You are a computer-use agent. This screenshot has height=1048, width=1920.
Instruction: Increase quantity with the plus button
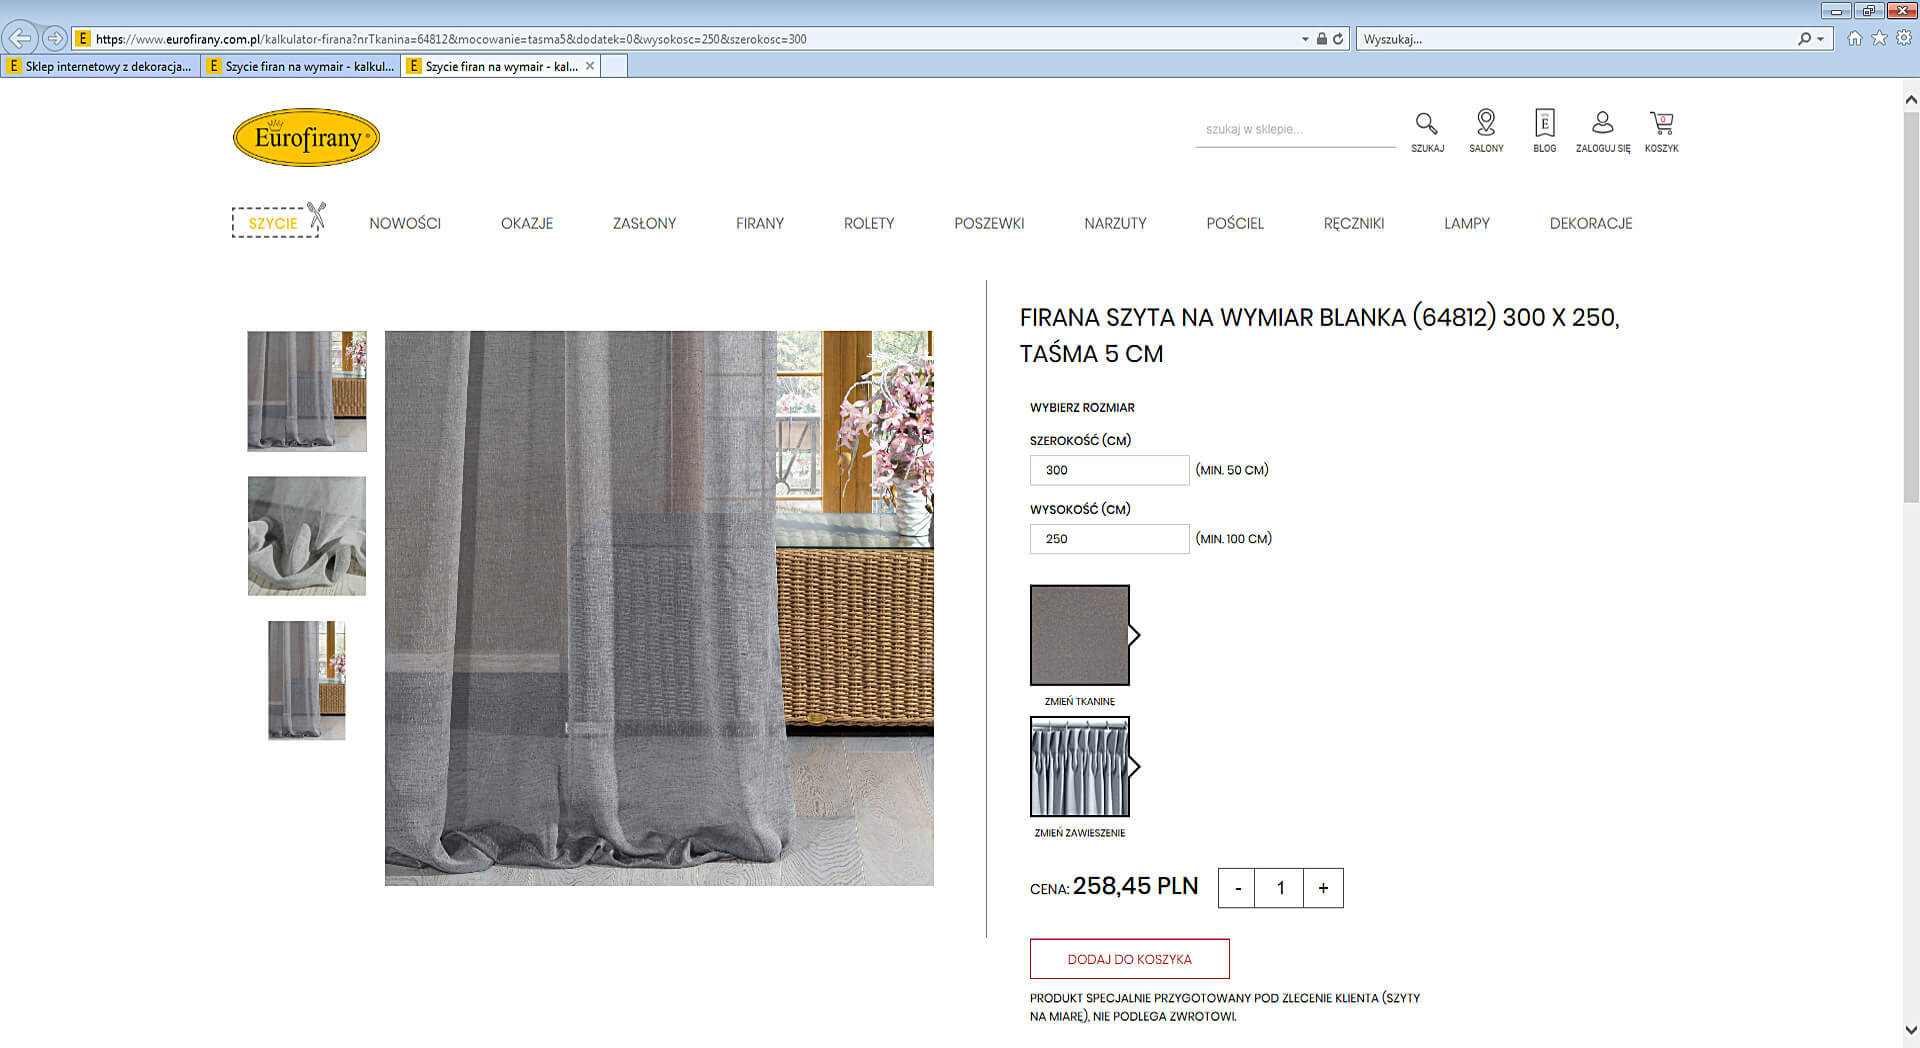[x=1323, y=888]
